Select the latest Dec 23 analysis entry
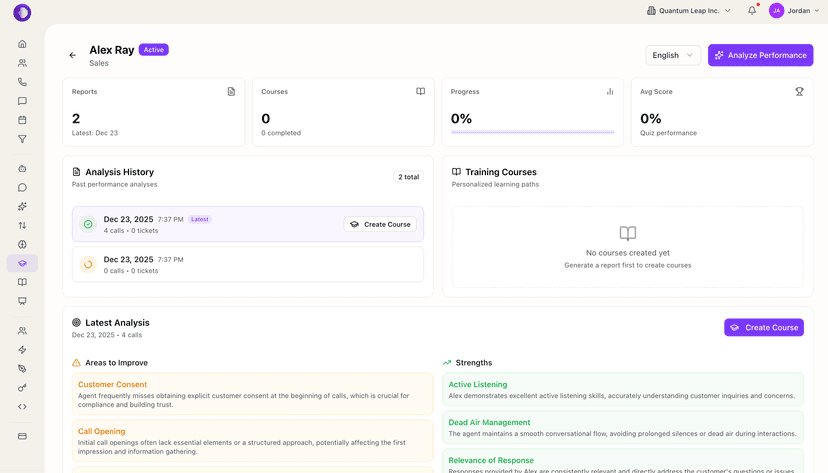This screenshot has width=828, height=473. 200,224
